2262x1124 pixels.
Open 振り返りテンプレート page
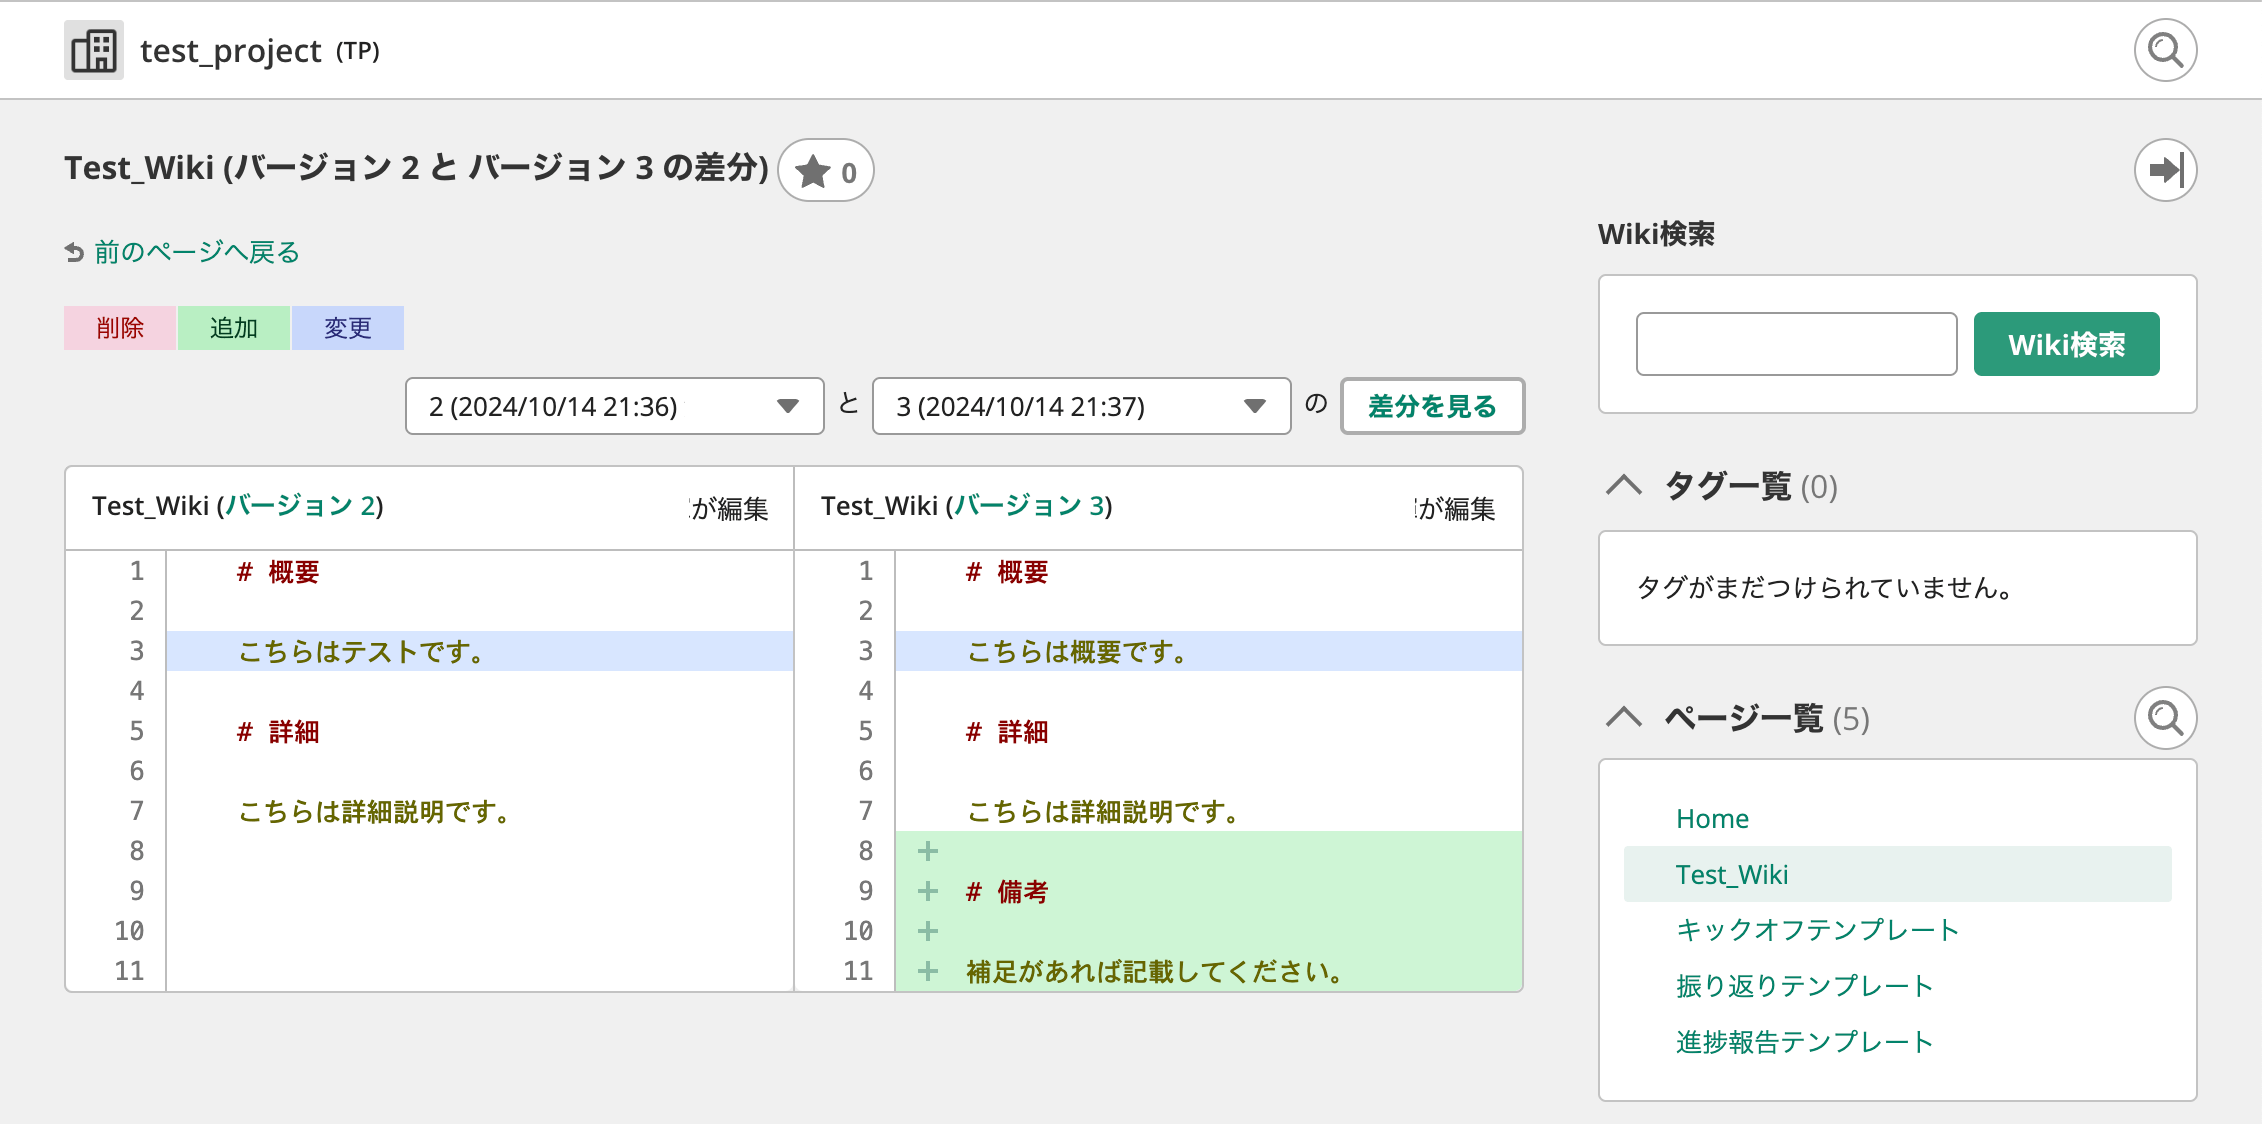[x=1804, y=986]
